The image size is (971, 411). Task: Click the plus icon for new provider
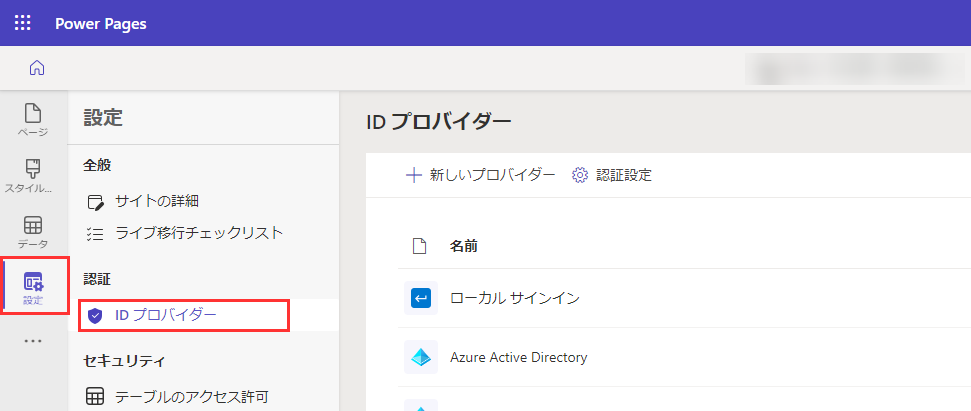(x=413, y=175)
